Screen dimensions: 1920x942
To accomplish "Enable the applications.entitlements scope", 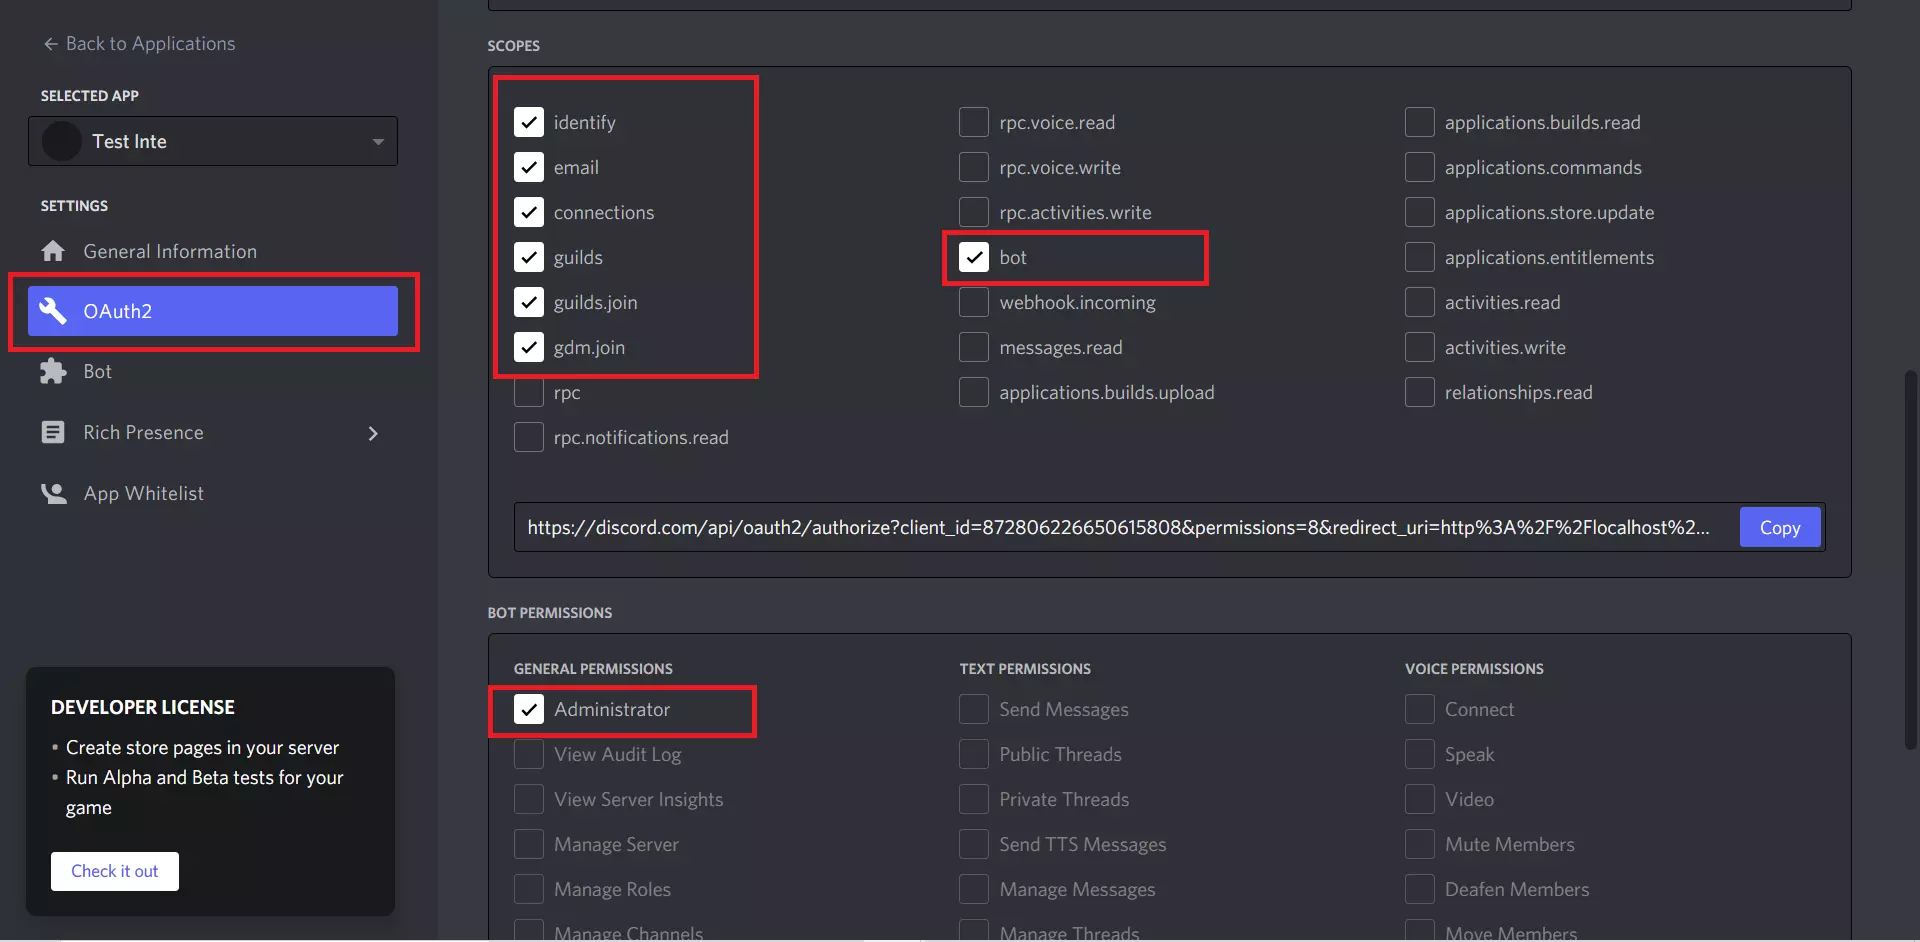I will pos(1420,257).
